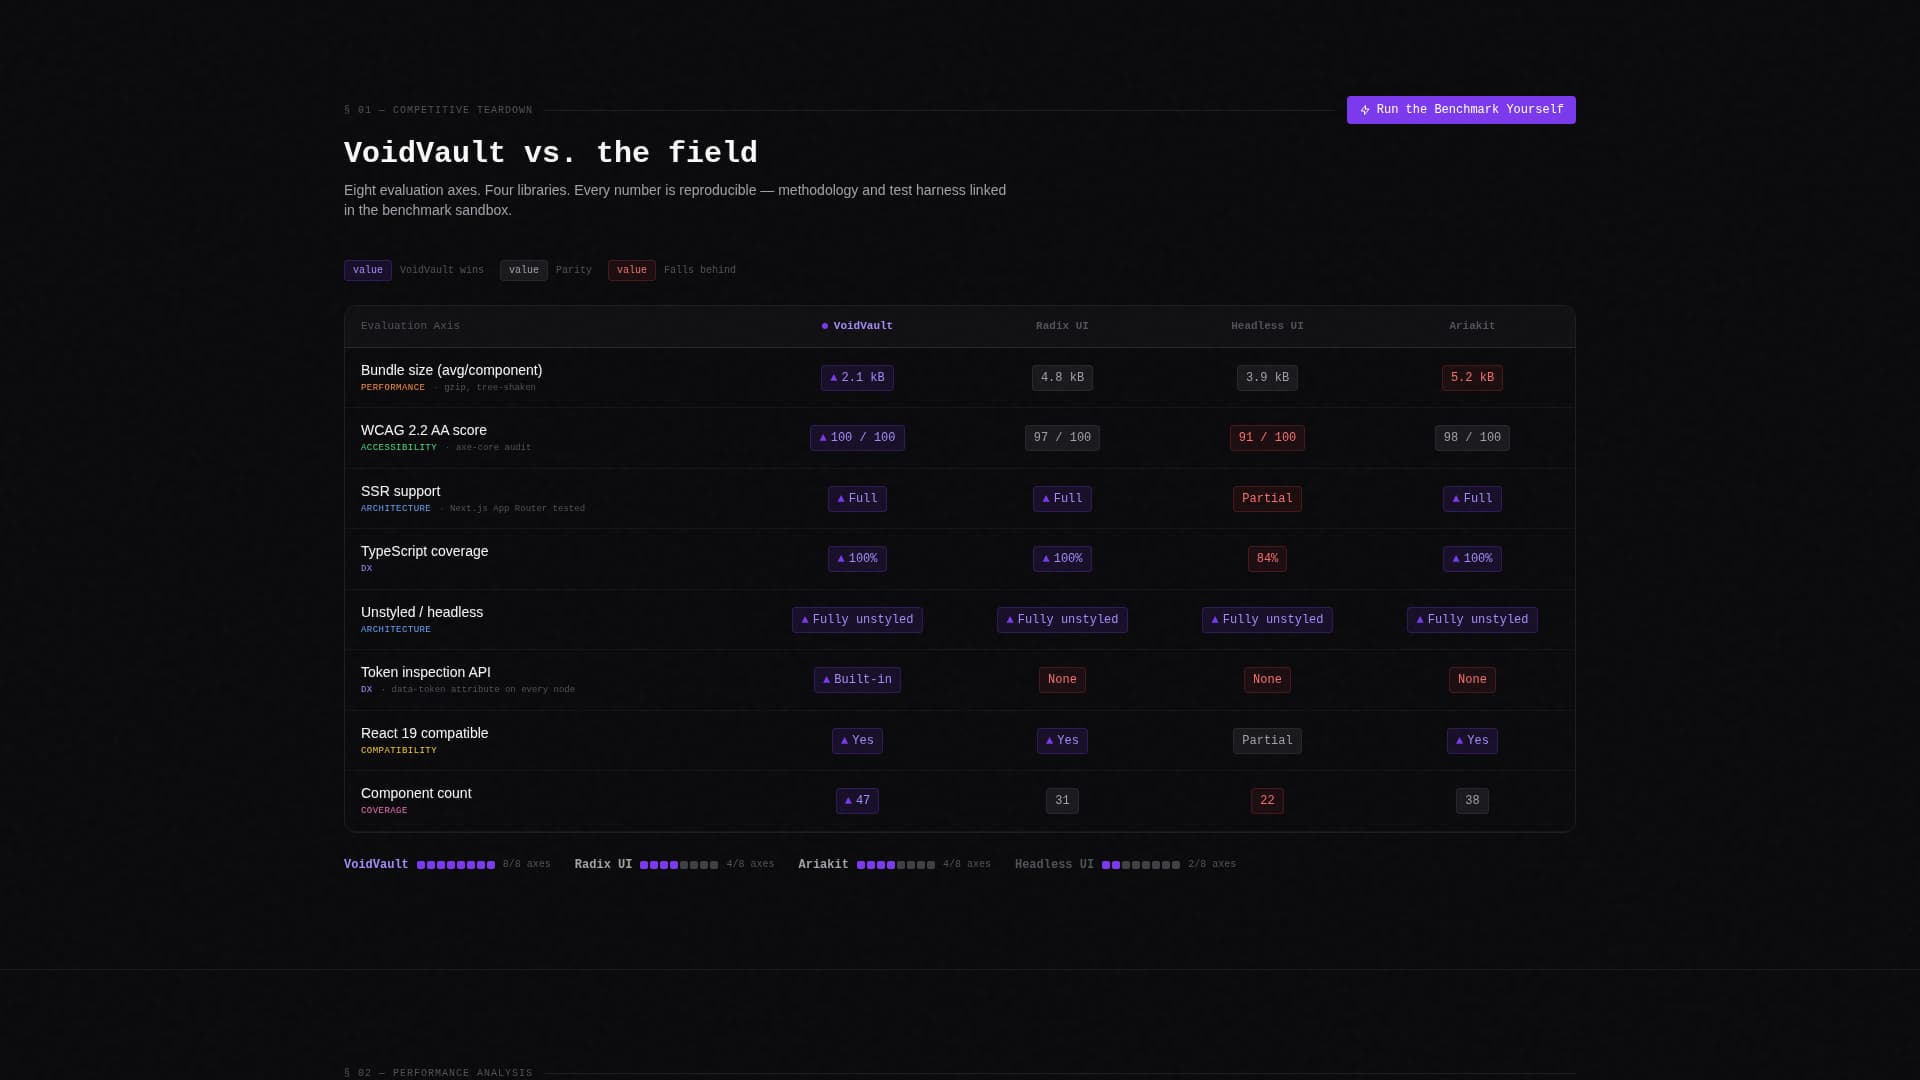
Task: Click the React 19 compatible row label
Action: tap(424, 733)
